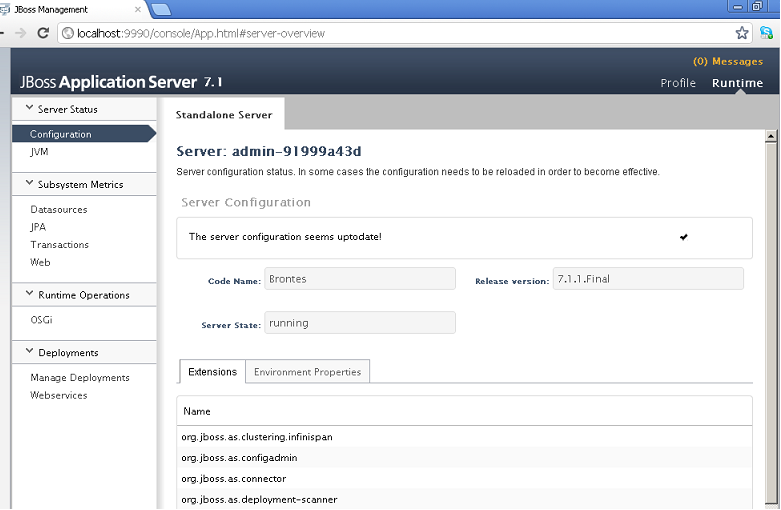
Task: Click the browser reload button
Action: click(43, 33)
